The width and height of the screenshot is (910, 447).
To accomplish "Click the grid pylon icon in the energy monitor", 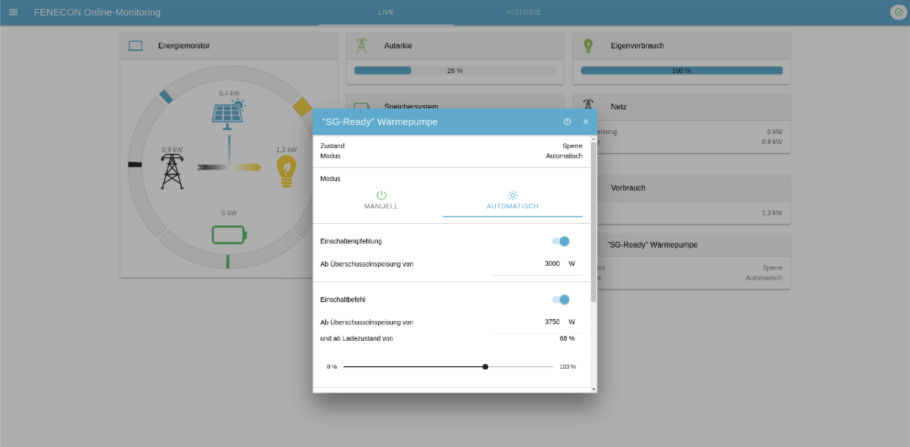I will click(x=172, y=170).
